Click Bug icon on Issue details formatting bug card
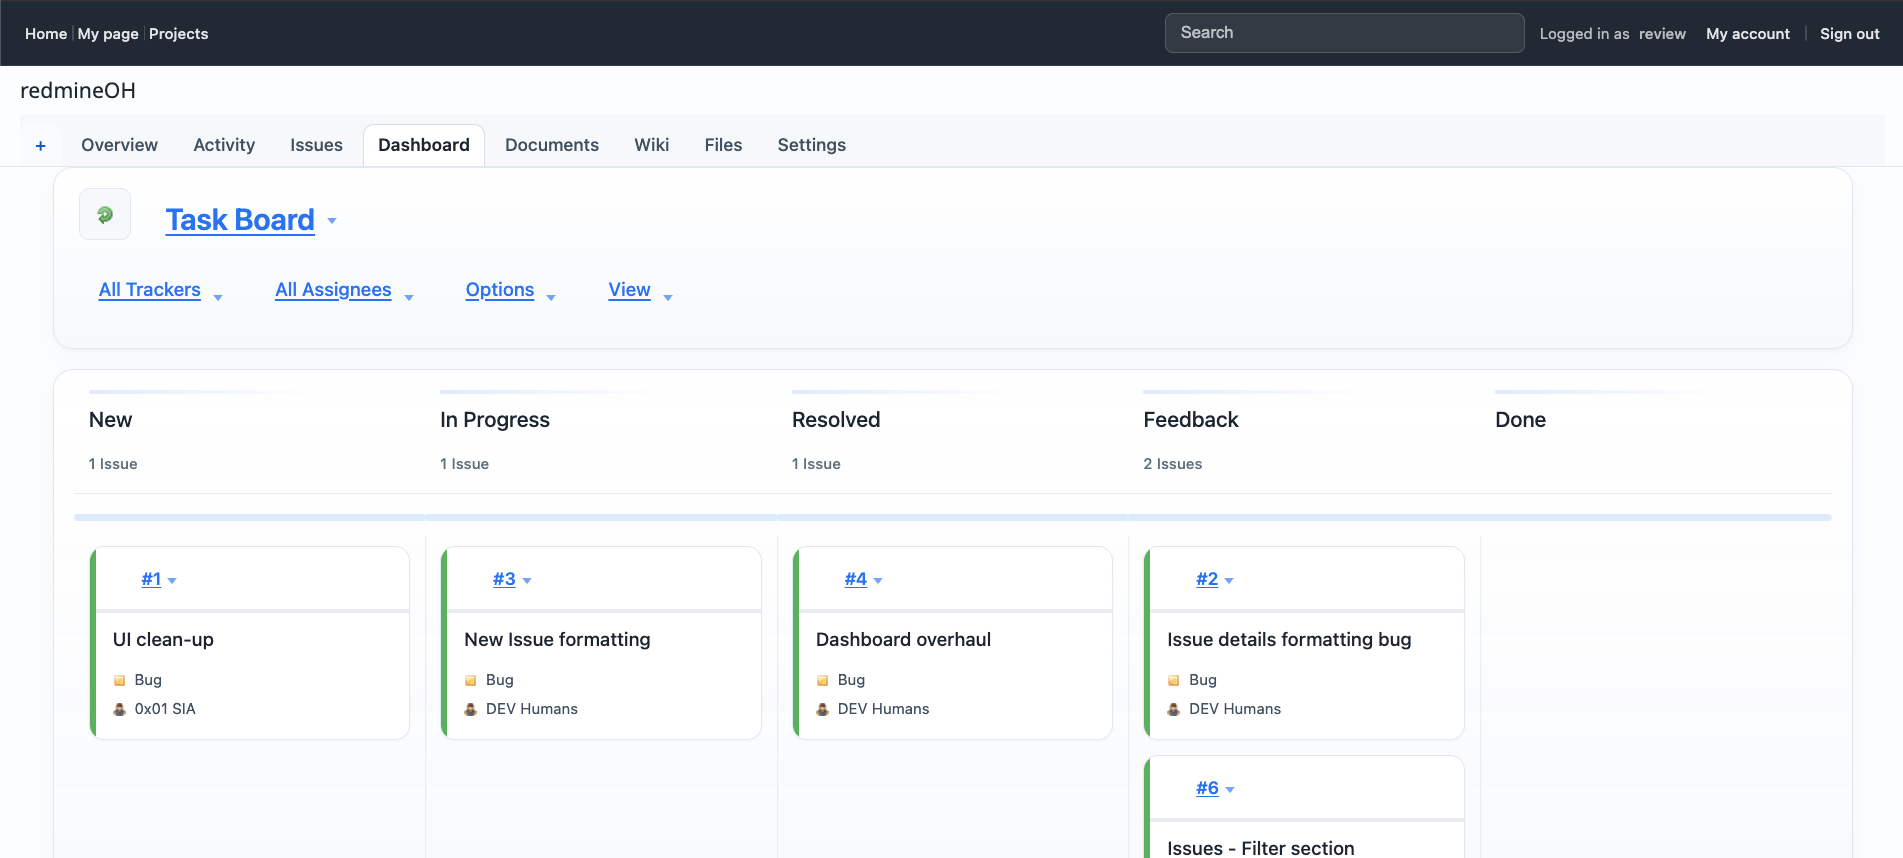Viewport: 1903px width, 858px height. 1174,680
